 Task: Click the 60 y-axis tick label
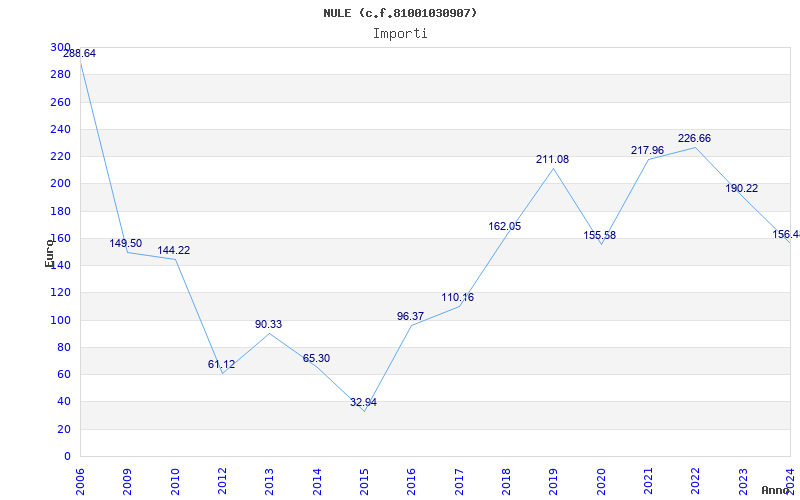point(64,375)
